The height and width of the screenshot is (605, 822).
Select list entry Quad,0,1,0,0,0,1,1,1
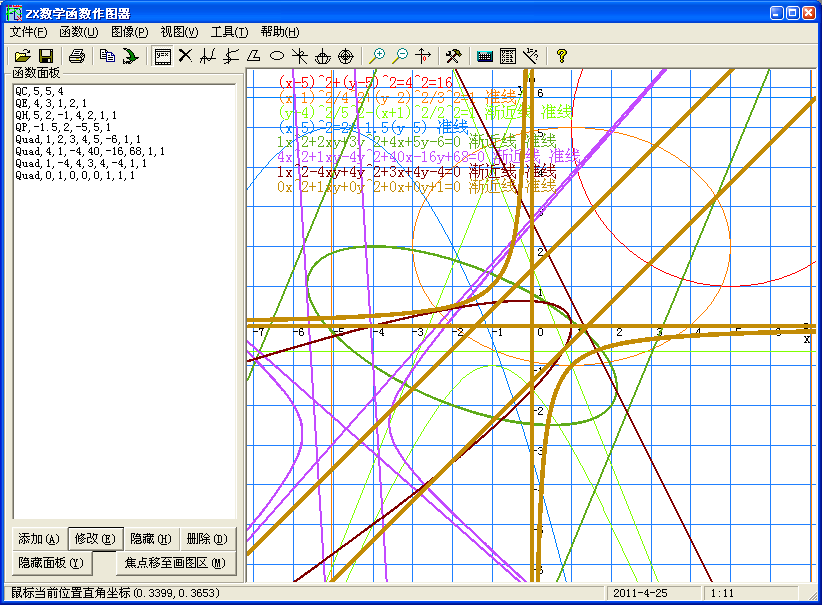75,176
